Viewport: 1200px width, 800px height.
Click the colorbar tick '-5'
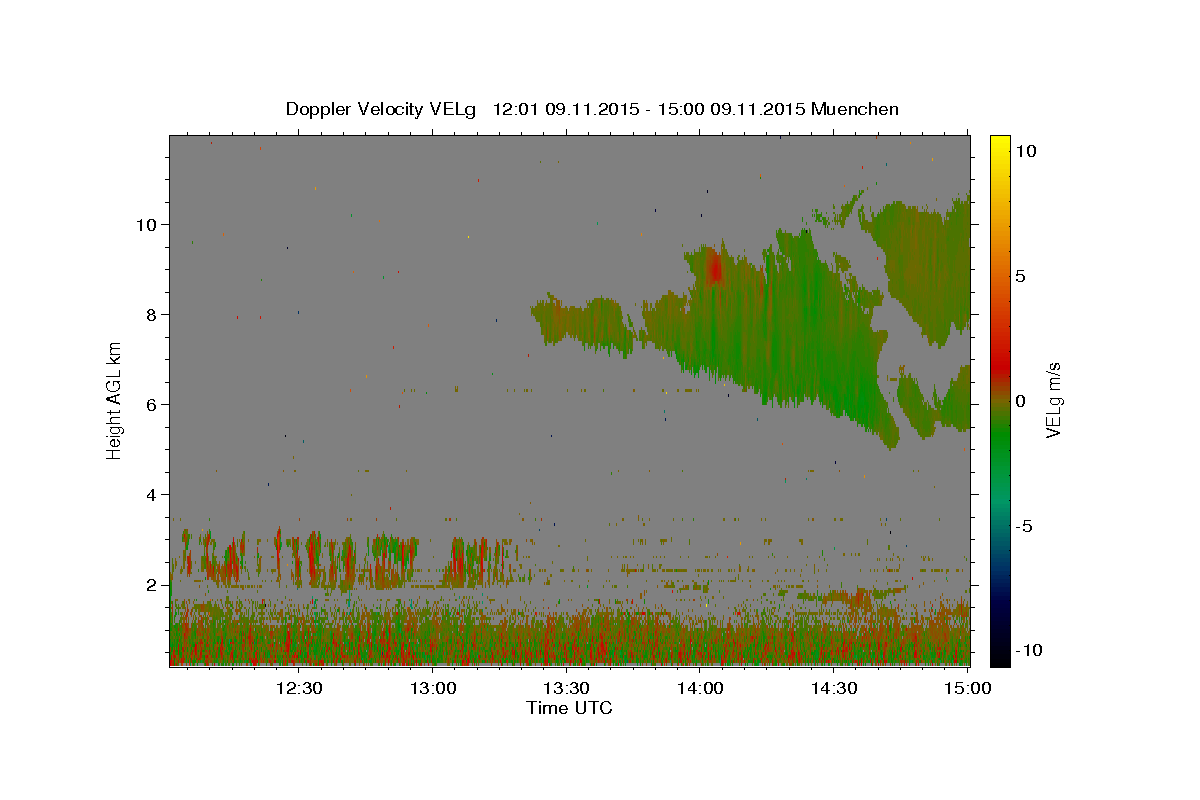(x=1023, y=526)
